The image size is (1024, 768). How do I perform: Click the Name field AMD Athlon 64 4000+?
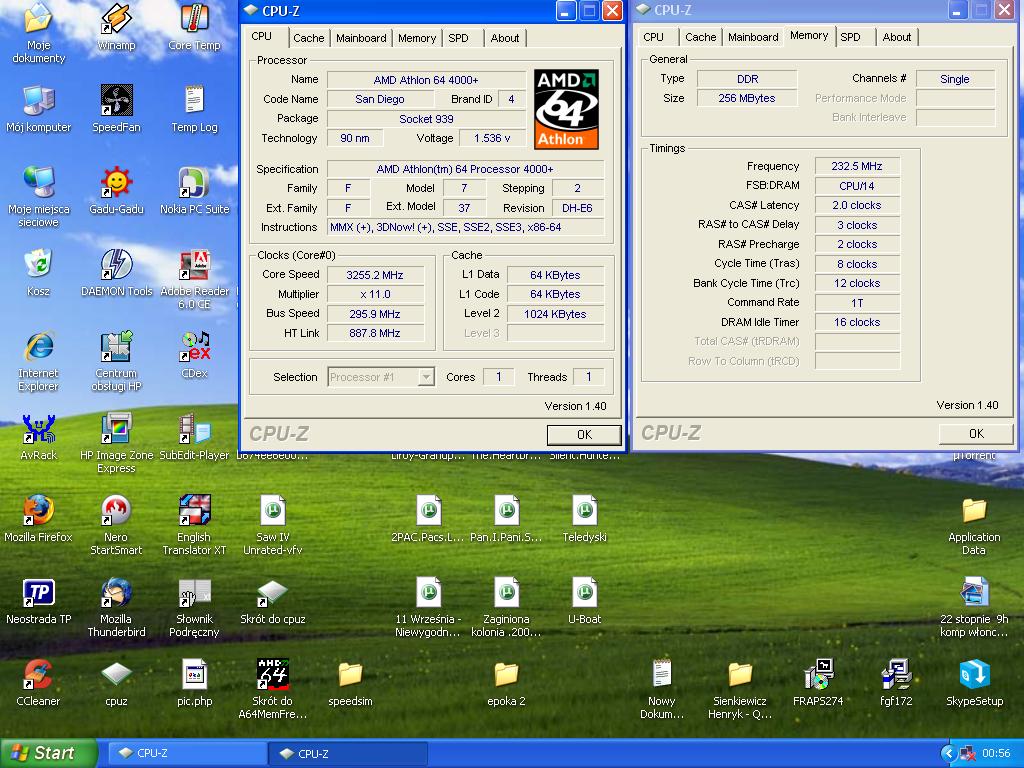pos(426,80)
